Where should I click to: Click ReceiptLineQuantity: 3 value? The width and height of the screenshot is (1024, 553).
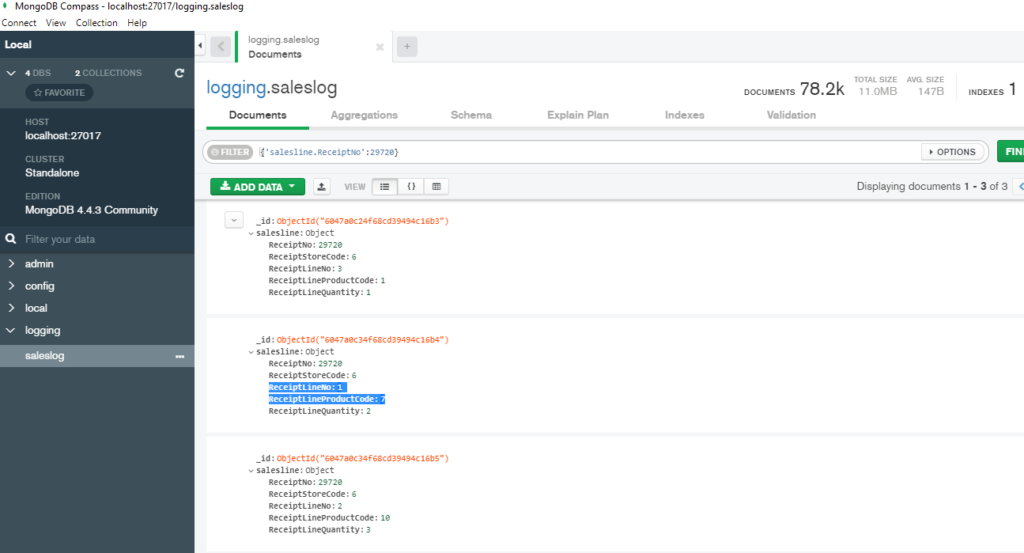point(368,529)
